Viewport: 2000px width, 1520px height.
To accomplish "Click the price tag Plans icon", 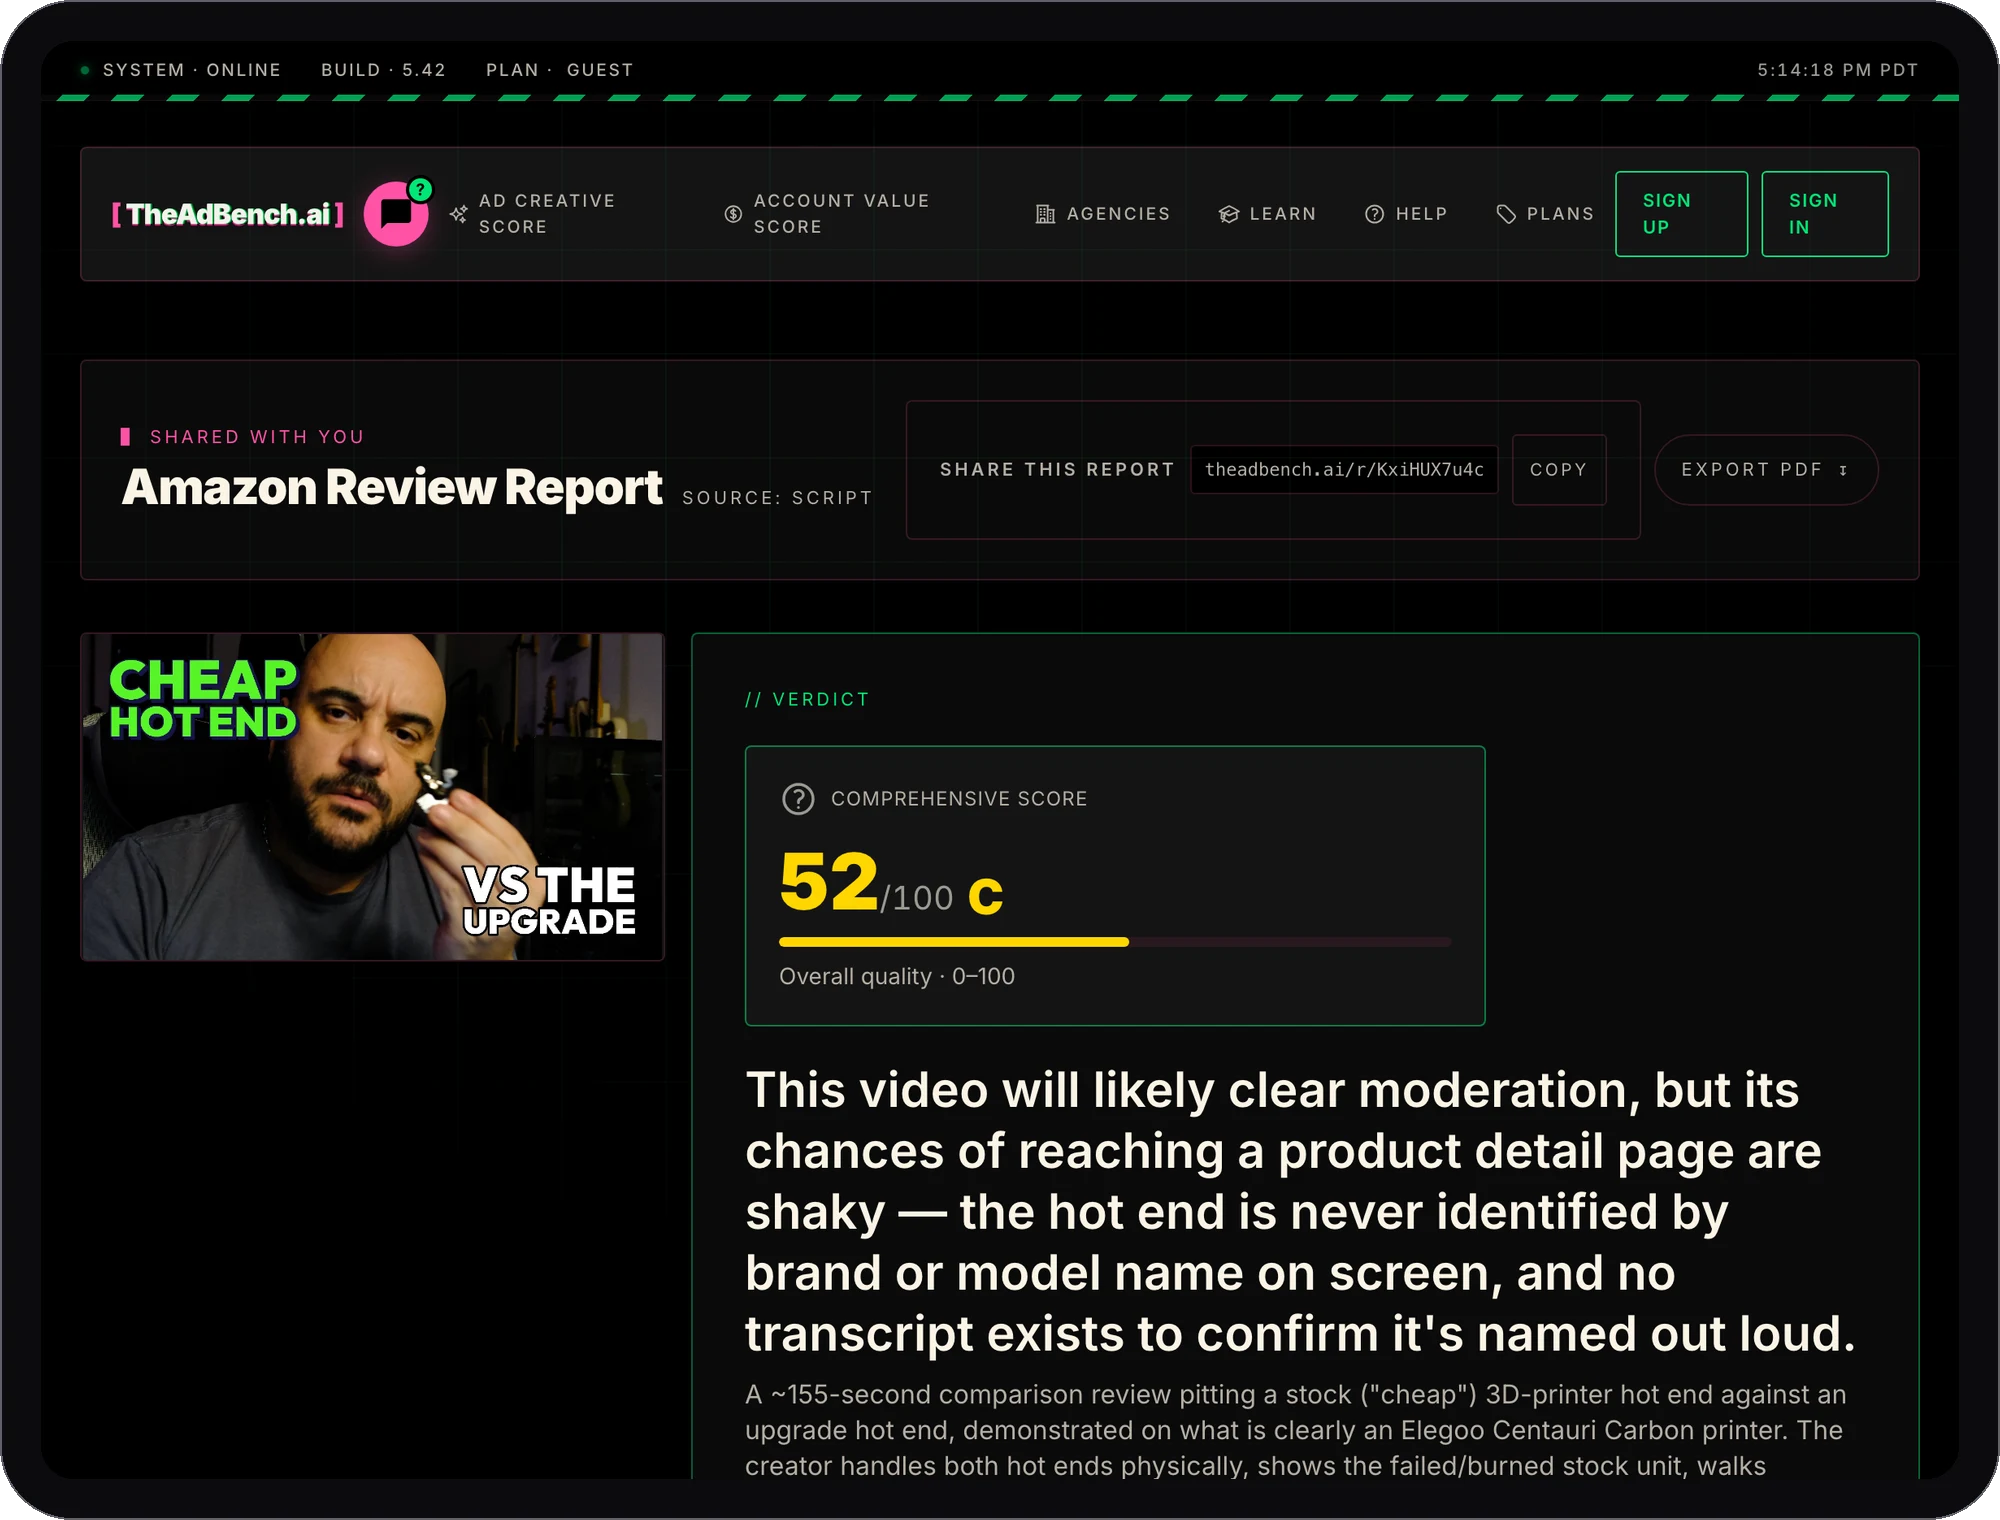I will [x=1506, y=214].
